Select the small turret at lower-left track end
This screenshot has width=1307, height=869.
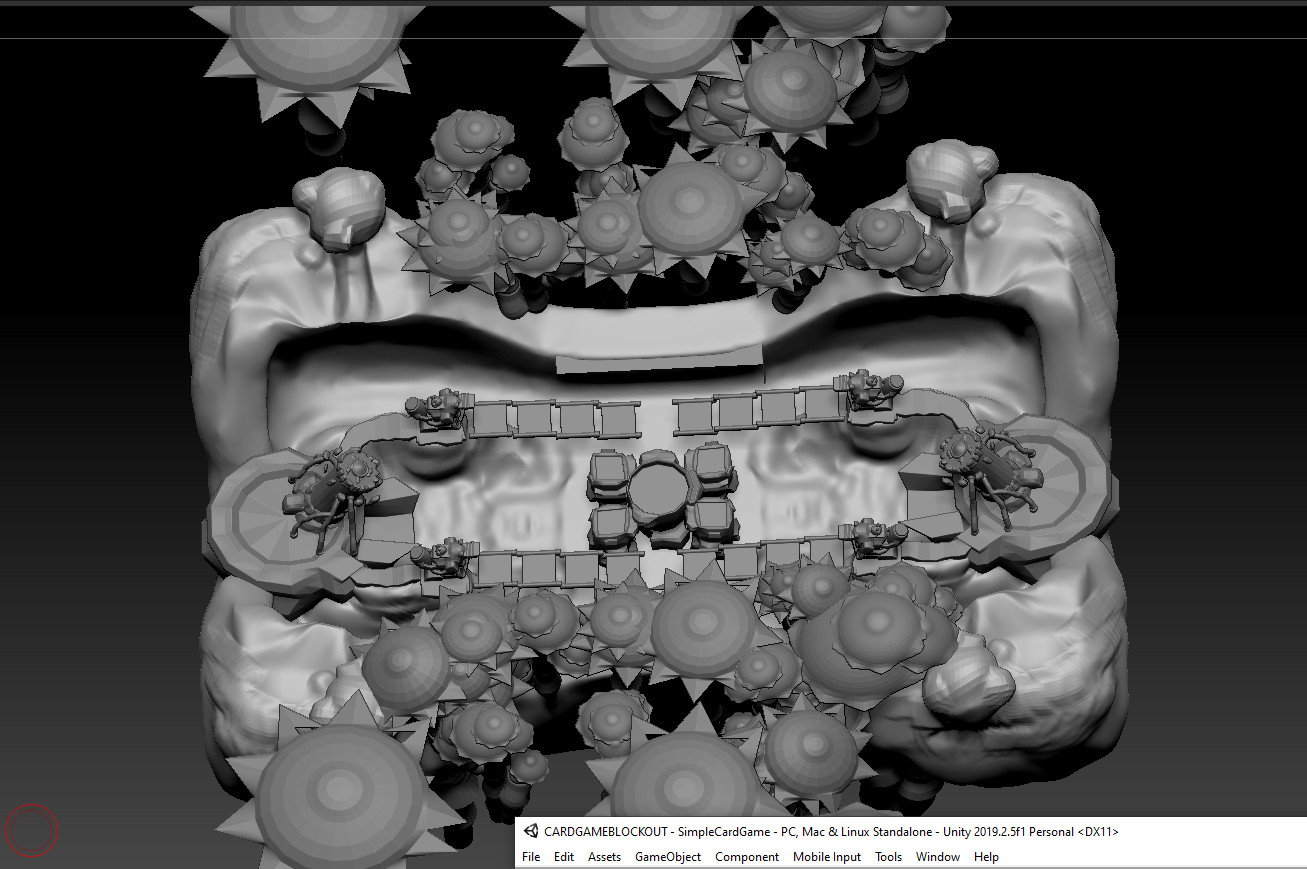tap(442, 555)
